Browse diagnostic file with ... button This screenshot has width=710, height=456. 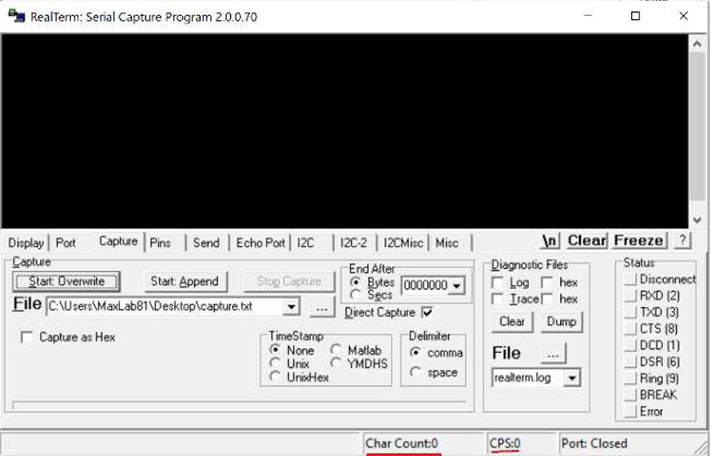[553, 354]
